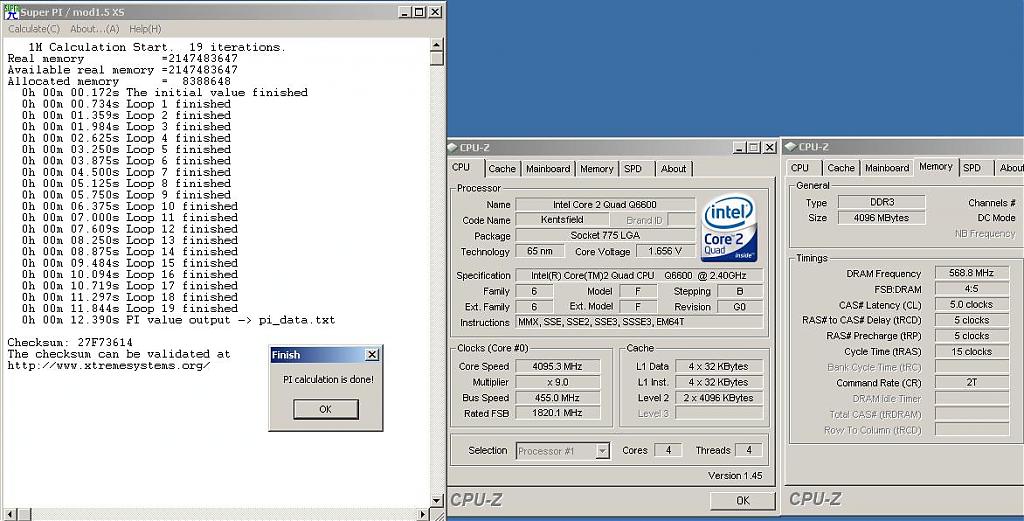Click the Rated FSB value 1820.1 MHz
The image size is (1024, 521).
point(558,413)
